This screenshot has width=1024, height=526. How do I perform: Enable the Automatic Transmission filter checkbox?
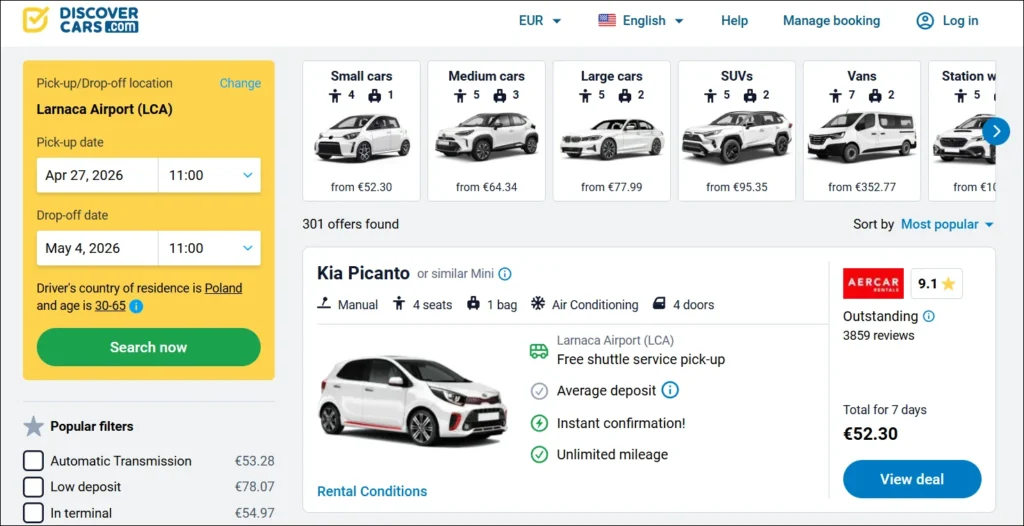pos(33,461)
